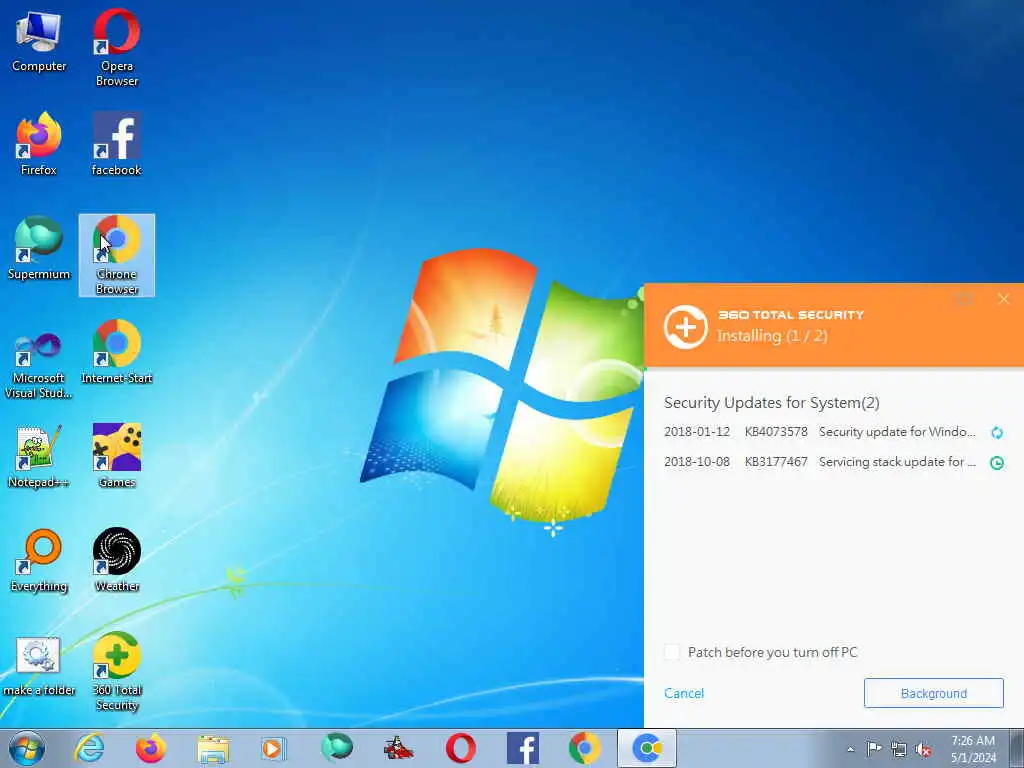Click the 360 Total Security plus logo
The height and width of the screenshot is (768, 1024).
685,327
